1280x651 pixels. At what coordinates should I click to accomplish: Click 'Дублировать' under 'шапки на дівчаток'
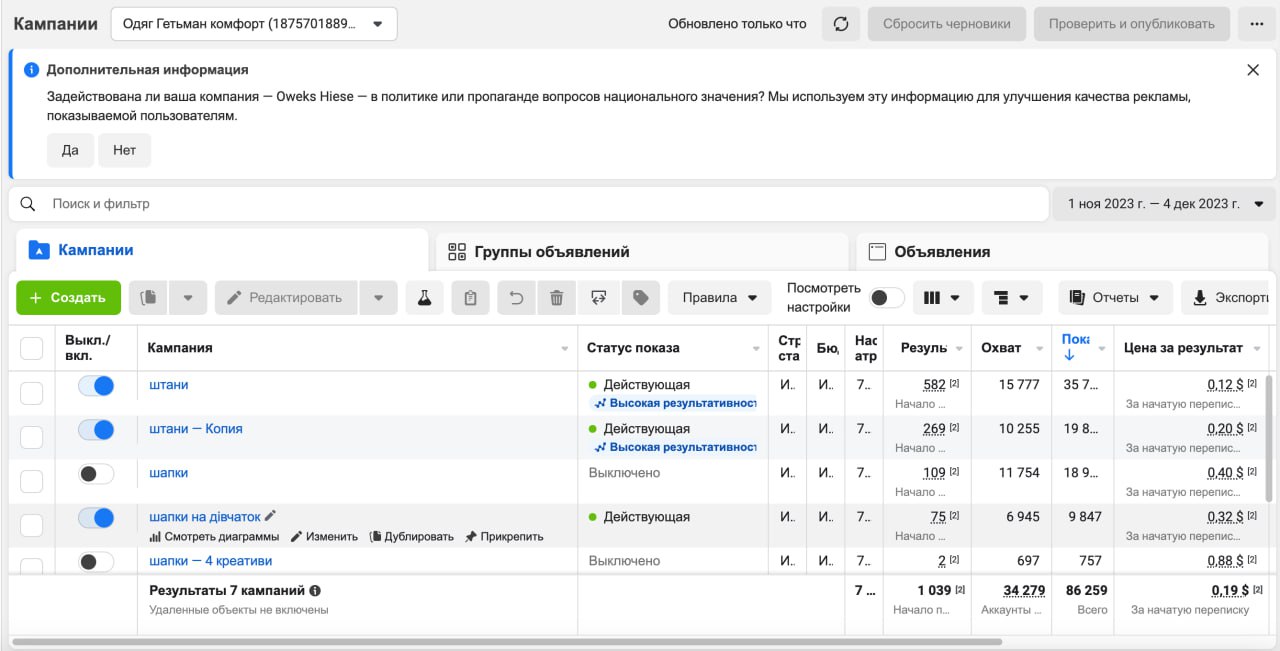coord(411,537)
